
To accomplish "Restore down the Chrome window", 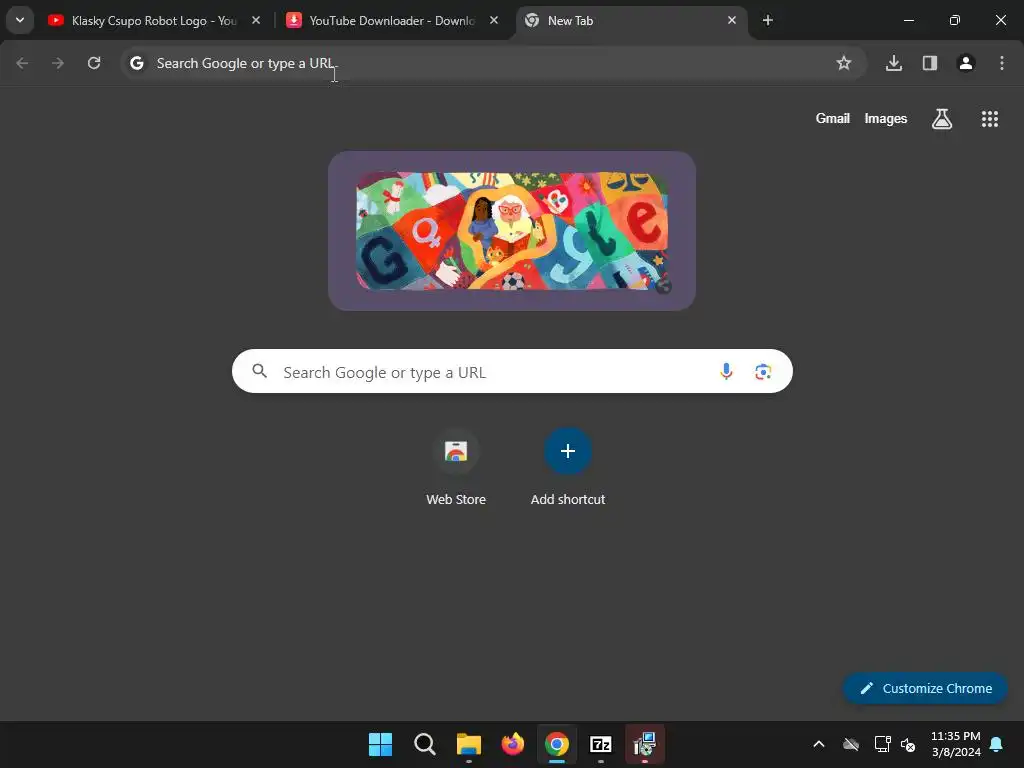I will (x=955, y=20).
